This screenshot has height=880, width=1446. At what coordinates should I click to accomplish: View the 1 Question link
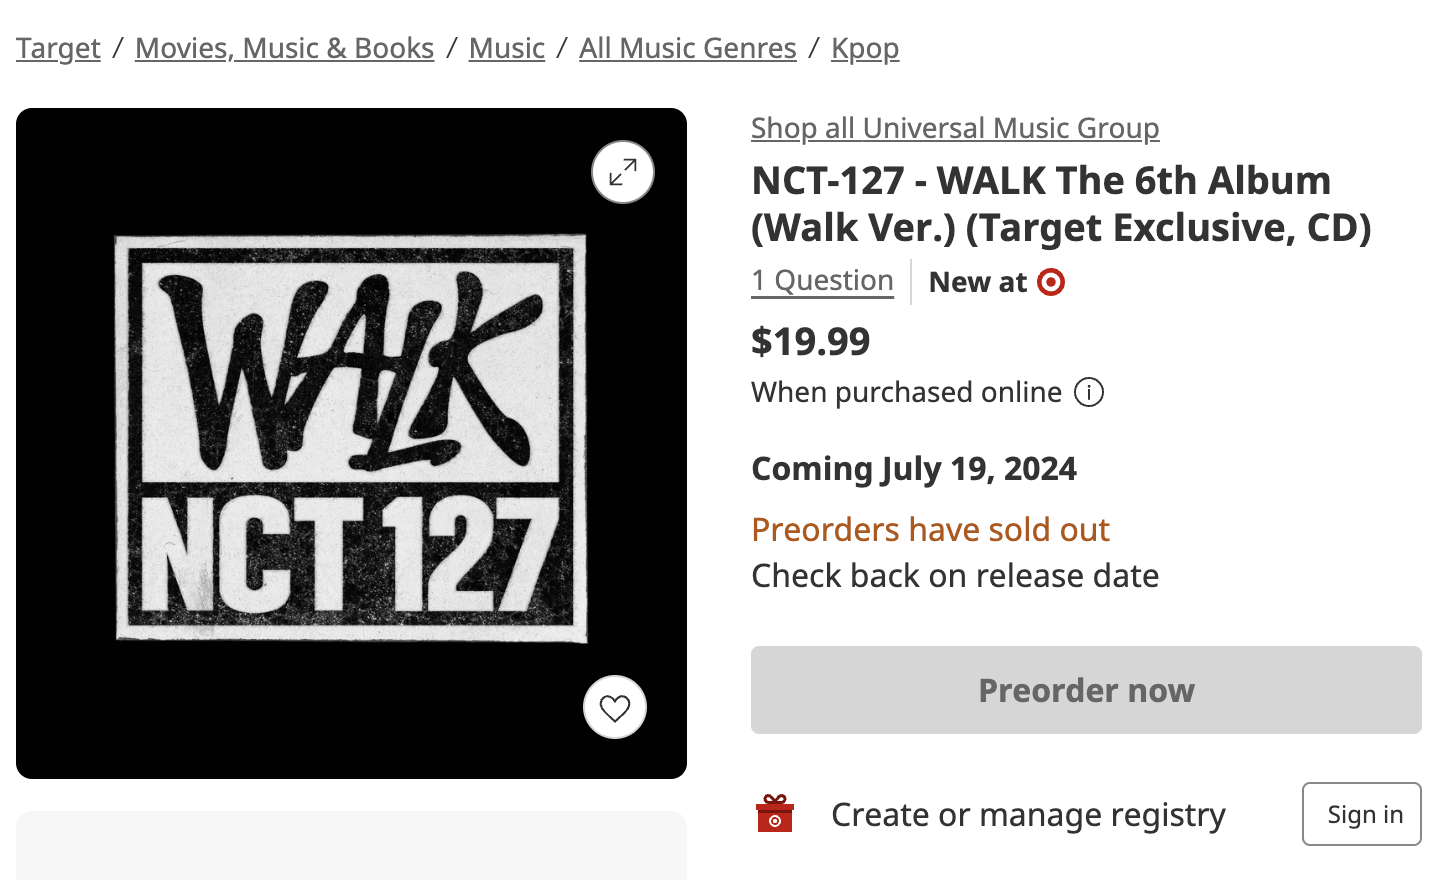tap(822, 281)
